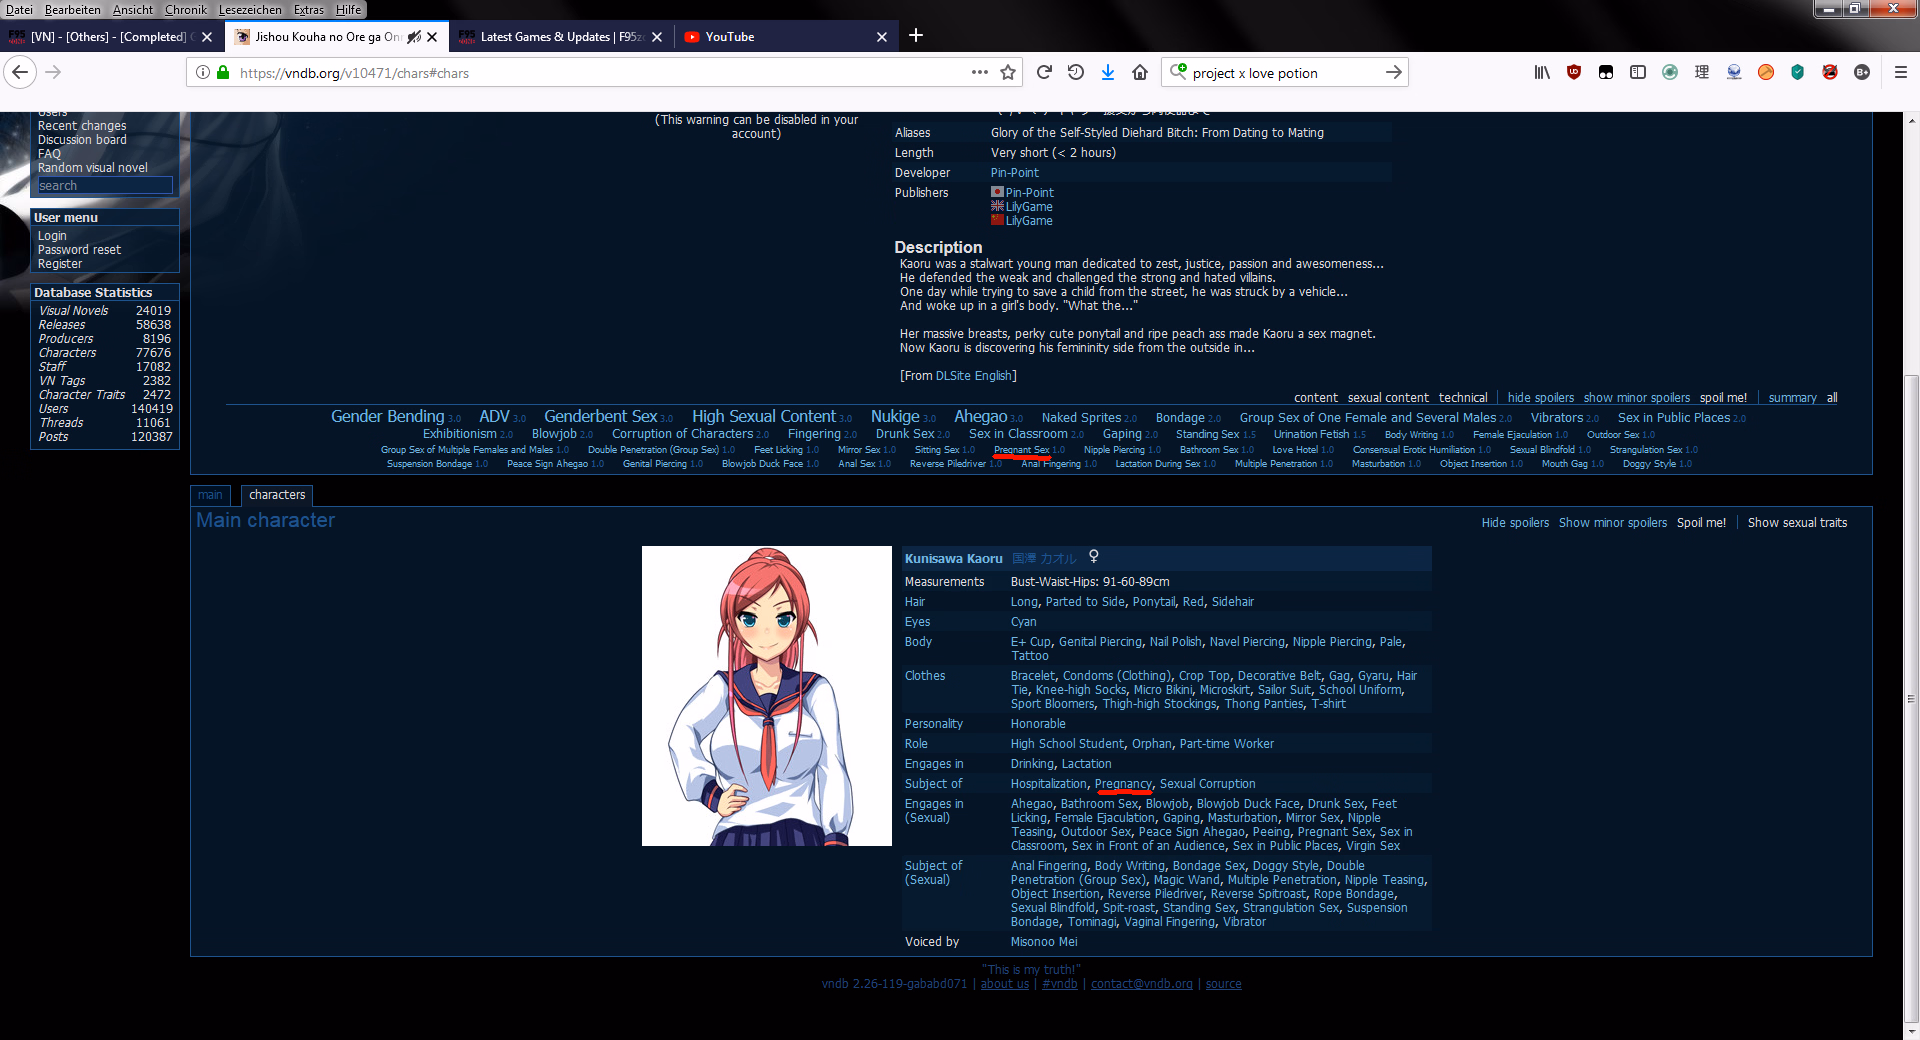
Task: Open the orange round extension icon
Action: pyautogui.click(x=1766, y=72)
